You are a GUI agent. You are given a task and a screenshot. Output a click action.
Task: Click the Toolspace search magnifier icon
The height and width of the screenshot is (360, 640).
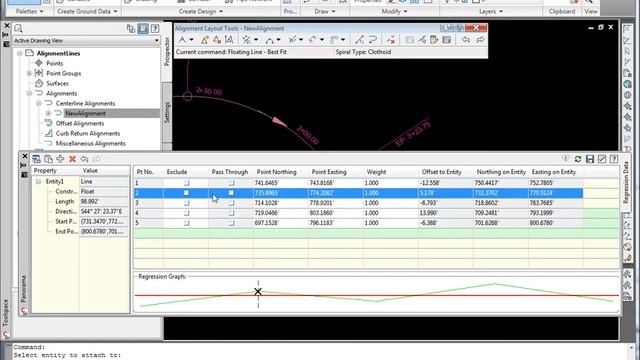point(18,29)
